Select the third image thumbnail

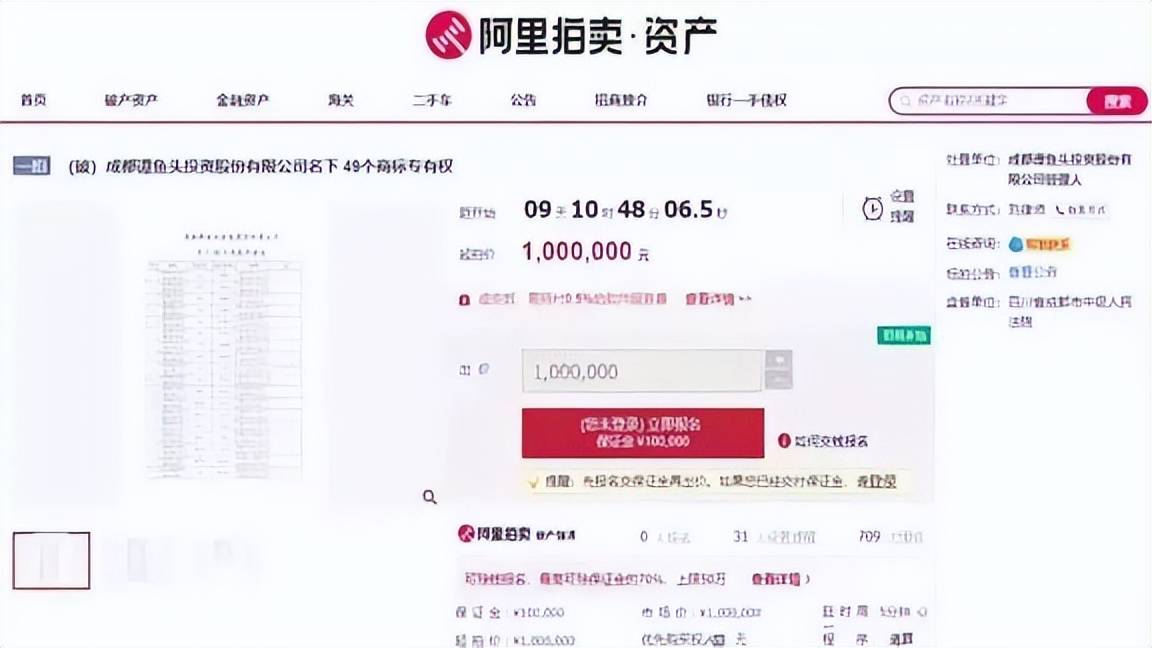[x=224, y=561]
